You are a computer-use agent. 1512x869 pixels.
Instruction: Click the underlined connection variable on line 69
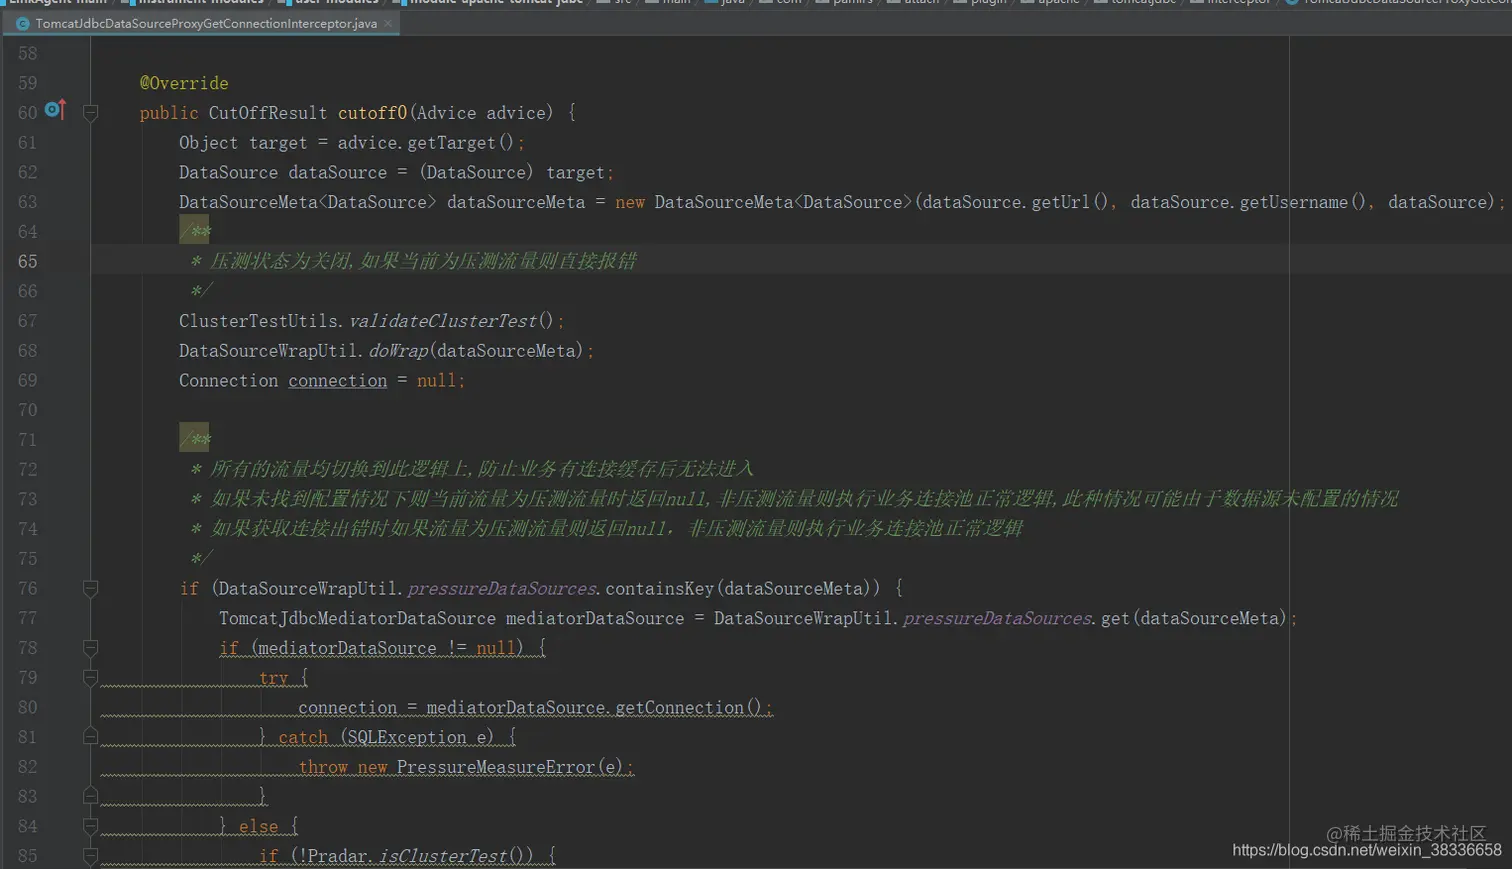338,381
